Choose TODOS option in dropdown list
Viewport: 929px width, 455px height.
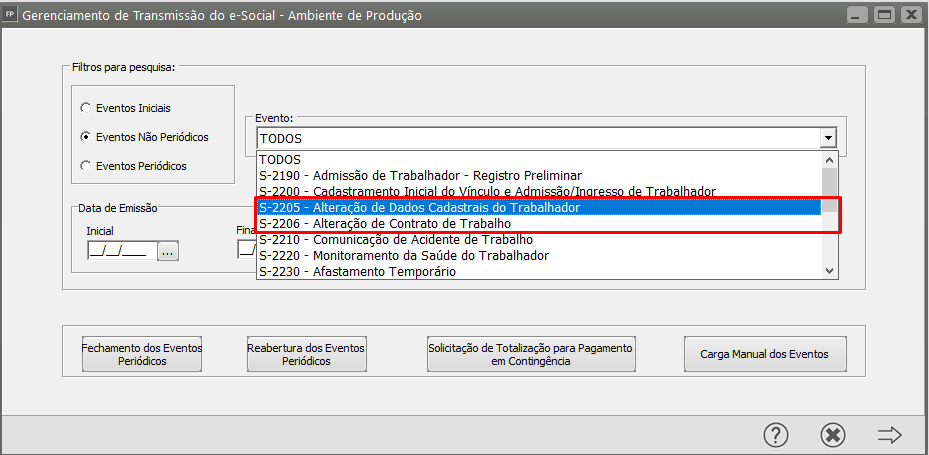coord(539,159)
